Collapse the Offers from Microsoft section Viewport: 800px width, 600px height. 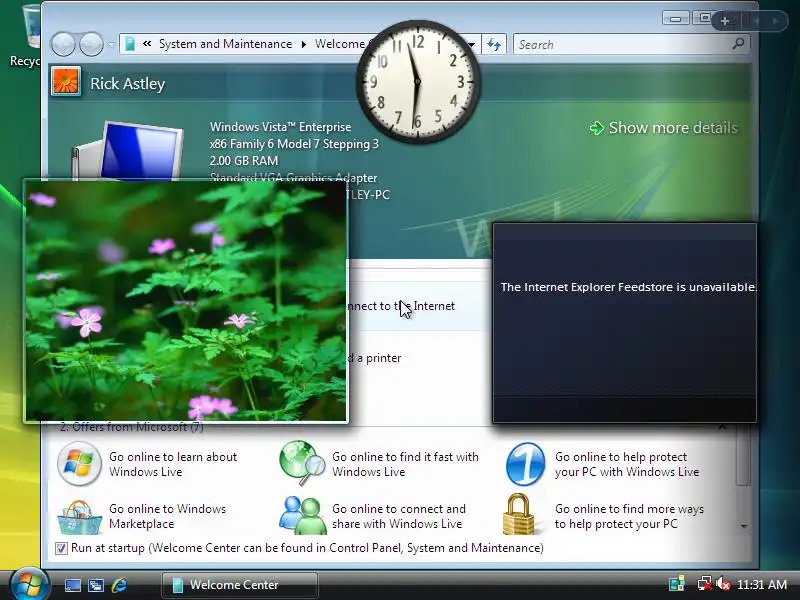722,428
